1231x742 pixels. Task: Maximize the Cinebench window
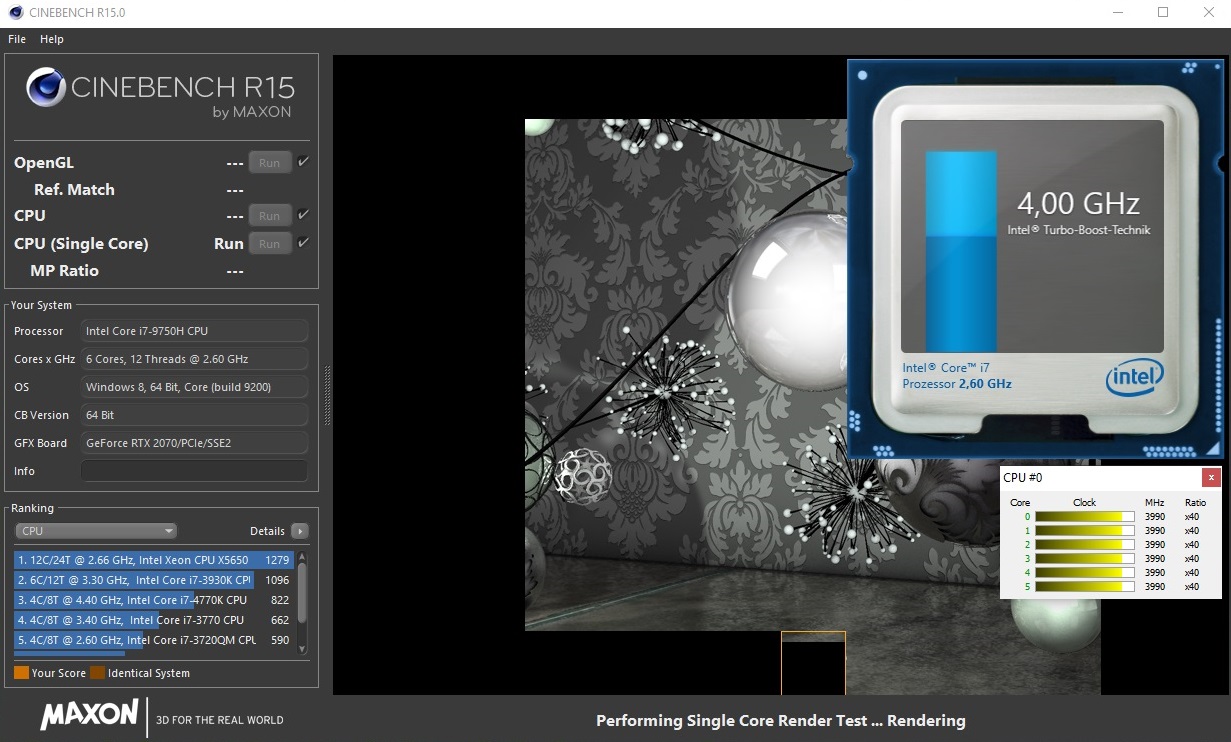pos(1163,12)
